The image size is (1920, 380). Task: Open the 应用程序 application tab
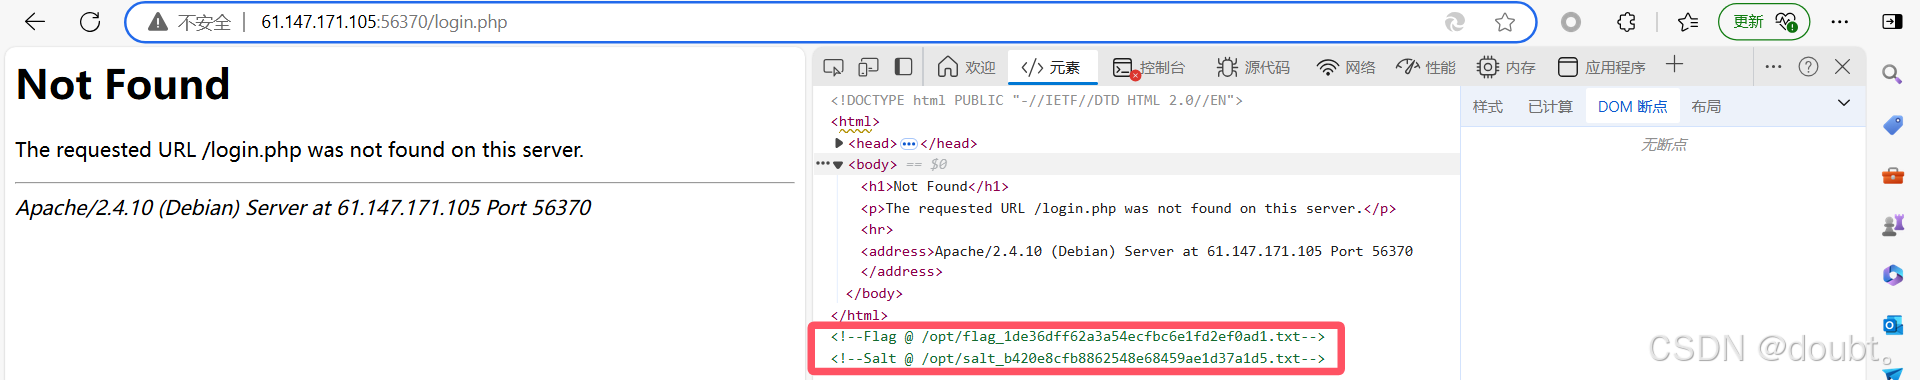1601,67
